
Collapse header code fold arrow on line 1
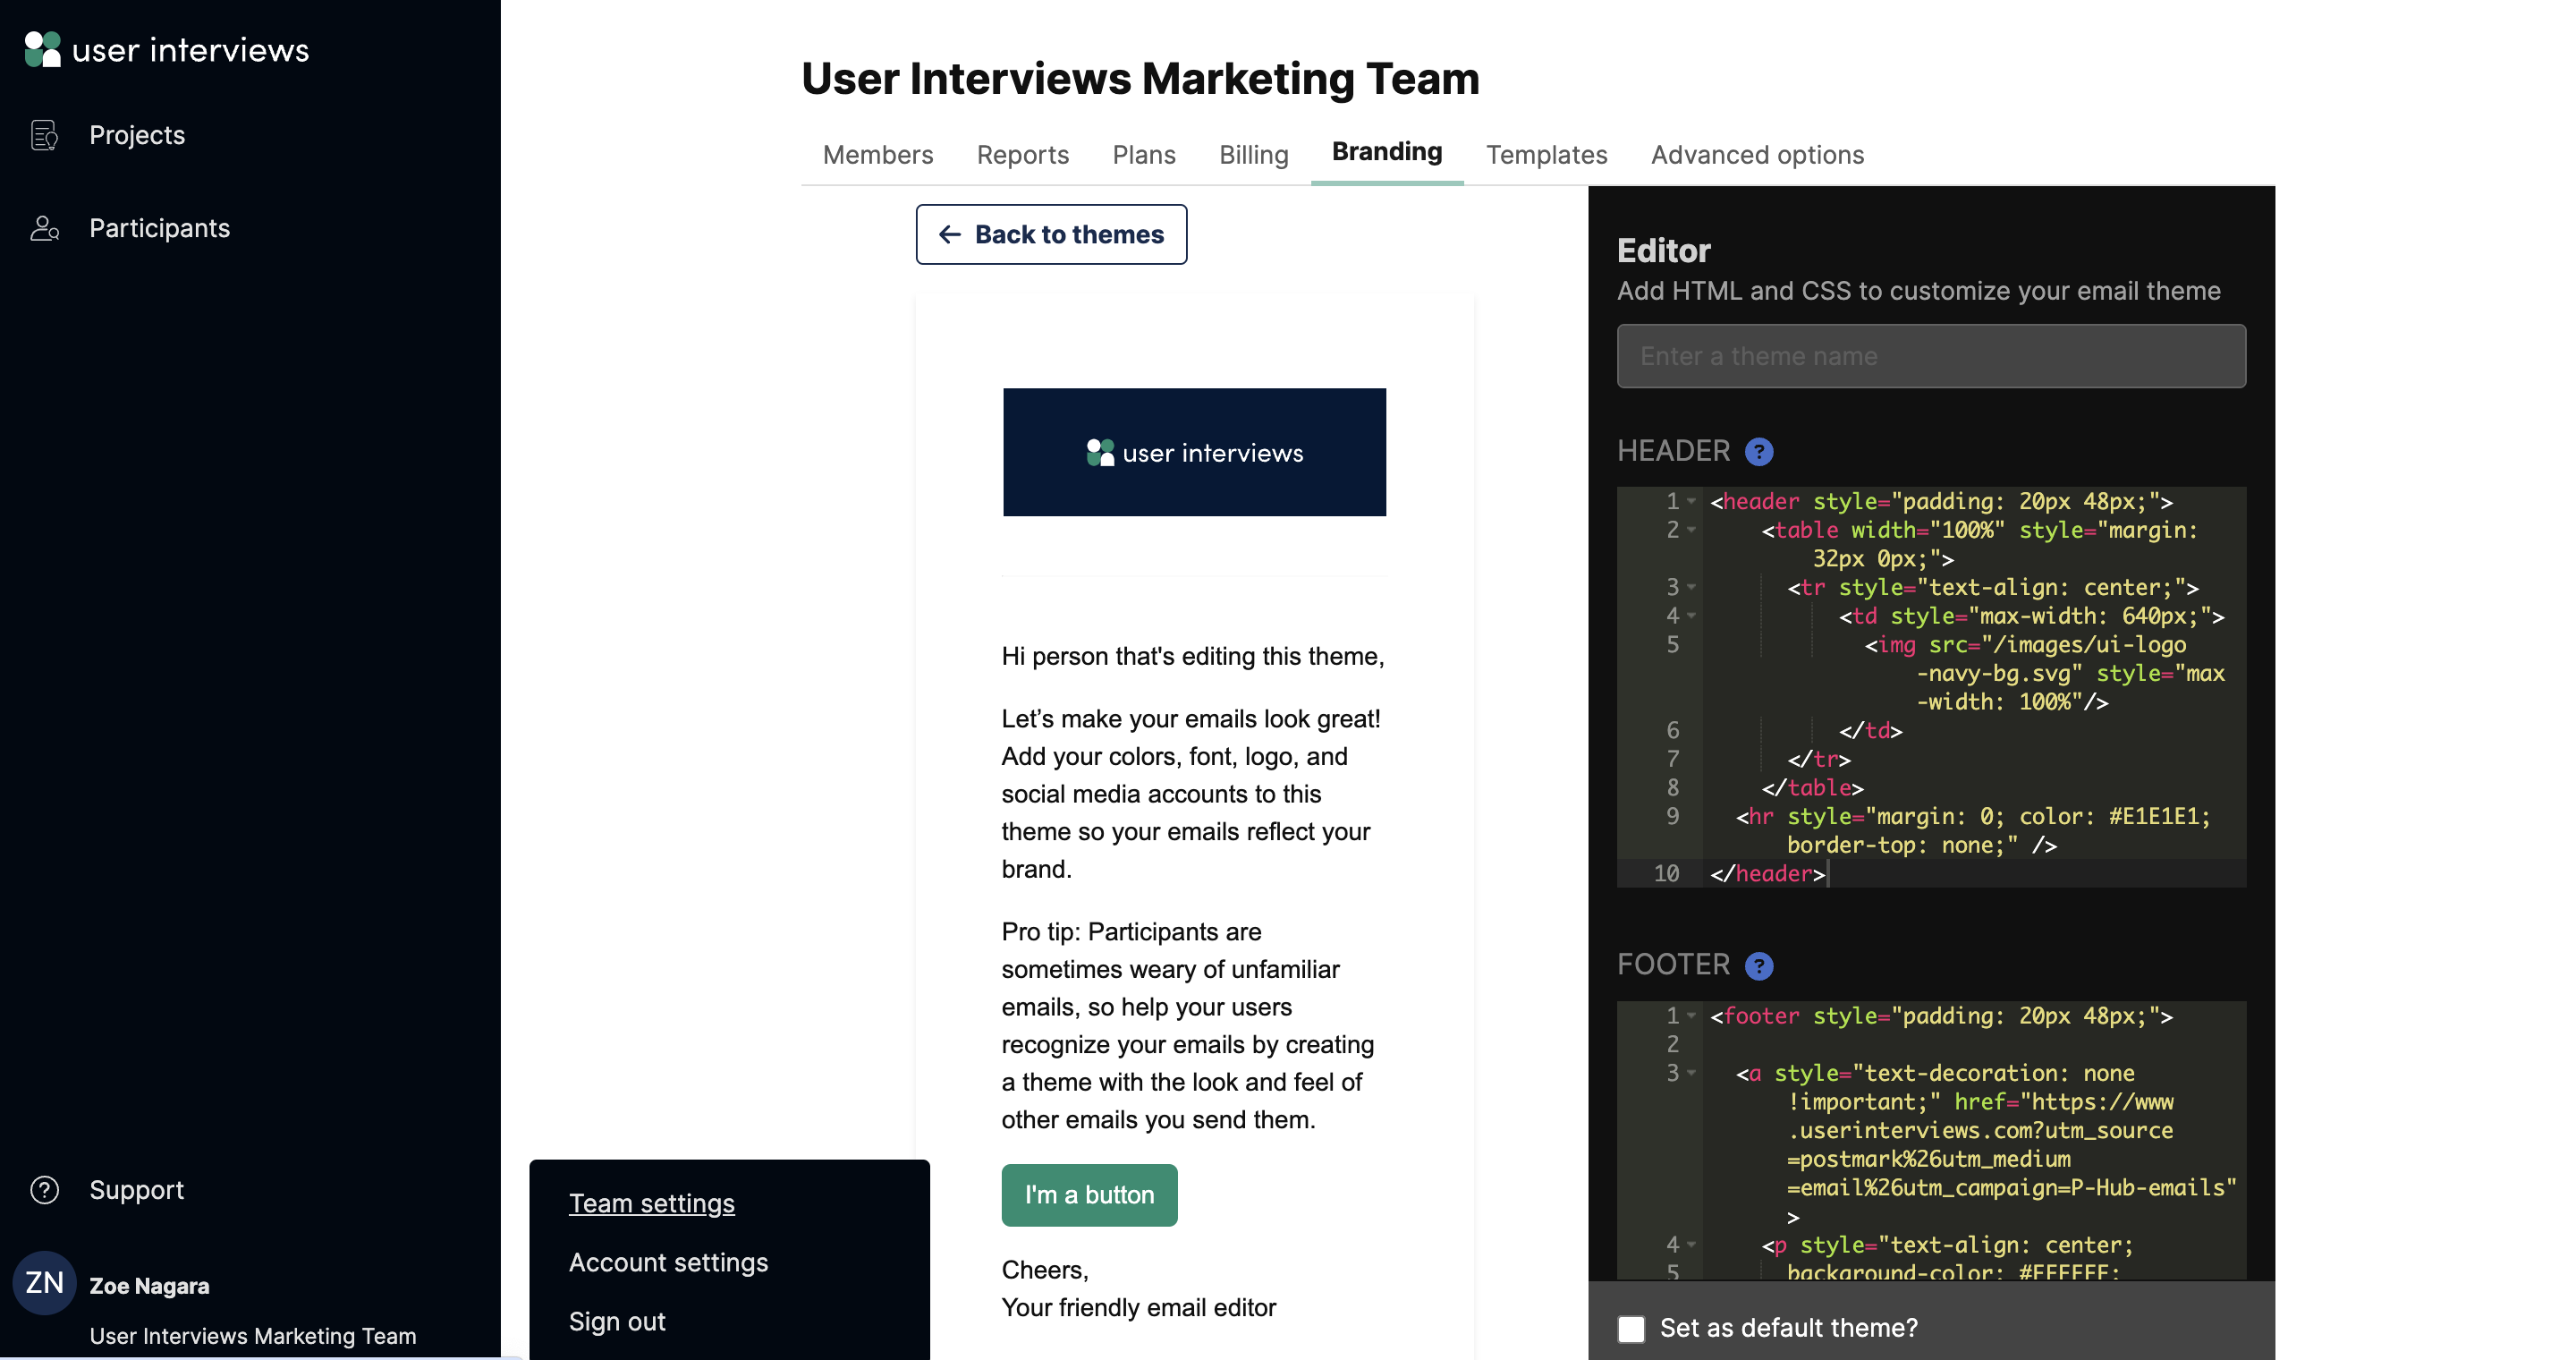point(1692,502)
